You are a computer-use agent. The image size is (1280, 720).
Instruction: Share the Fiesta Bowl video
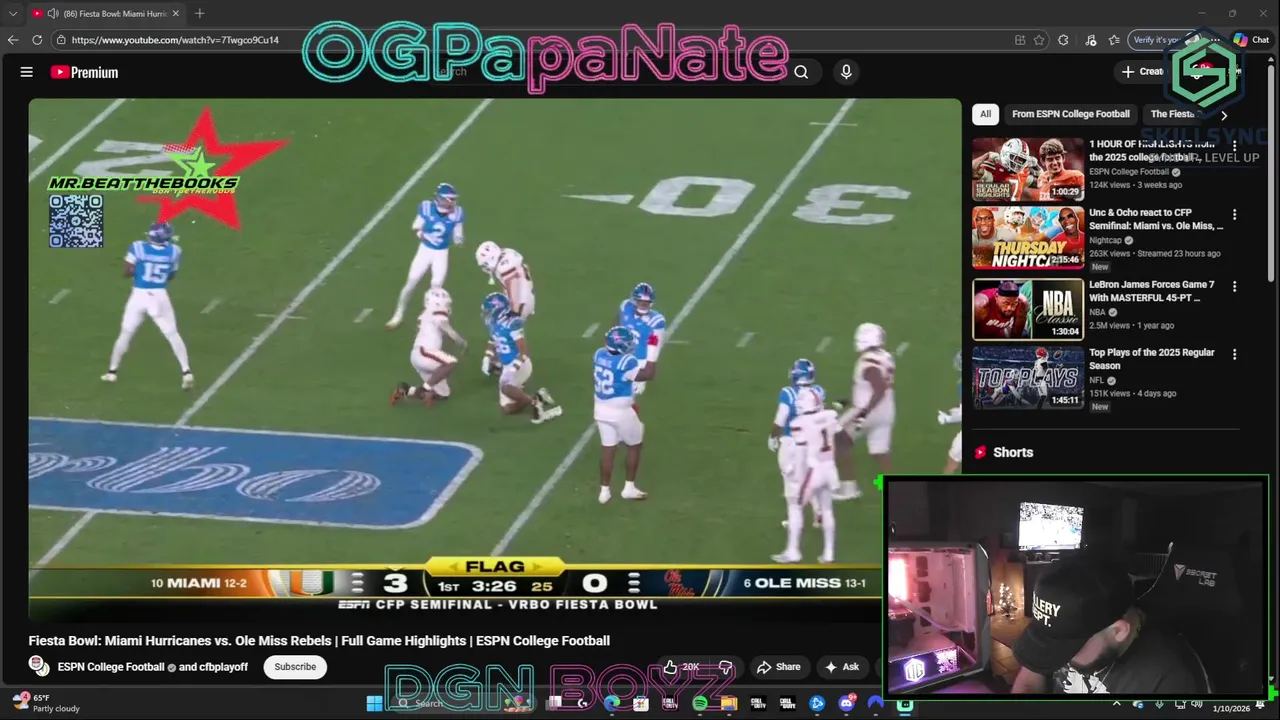779,667
